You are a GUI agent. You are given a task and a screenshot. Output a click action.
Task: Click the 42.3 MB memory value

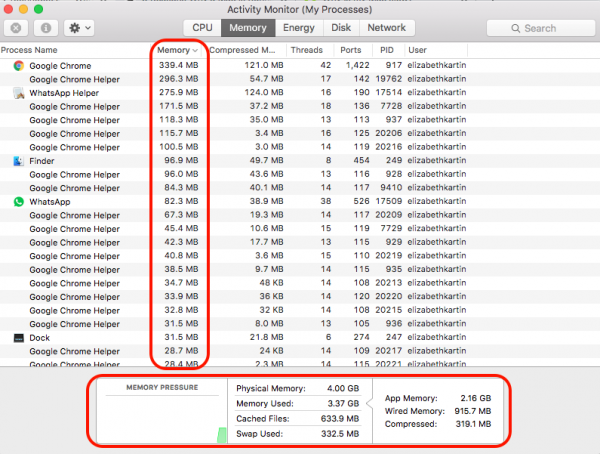[x=181, y=242]
